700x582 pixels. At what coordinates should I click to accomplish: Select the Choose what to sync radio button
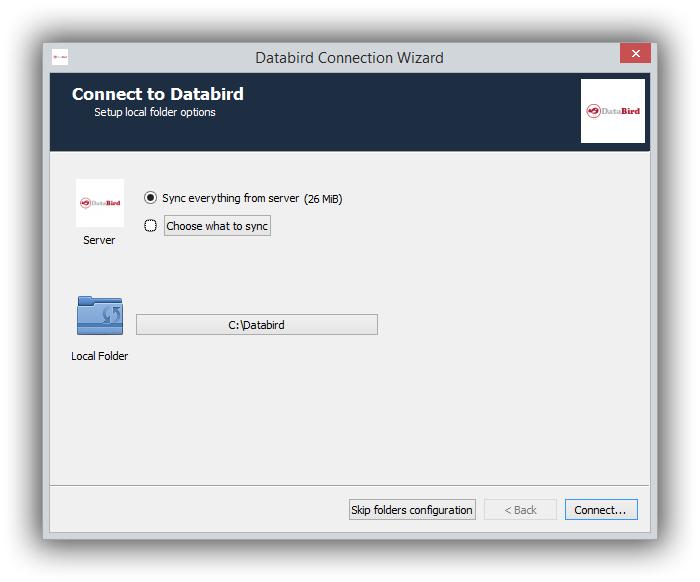150,226
